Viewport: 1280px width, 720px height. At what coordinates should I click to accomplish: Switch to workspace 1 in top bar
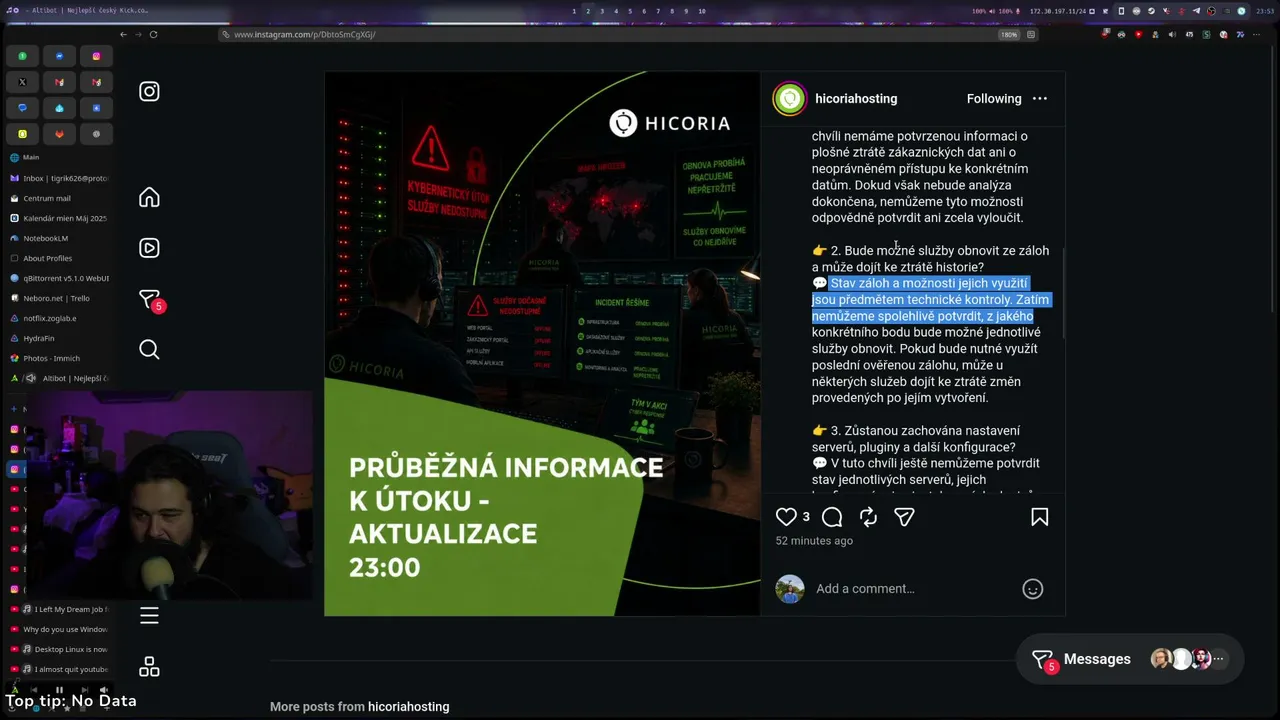click(574, 11)
